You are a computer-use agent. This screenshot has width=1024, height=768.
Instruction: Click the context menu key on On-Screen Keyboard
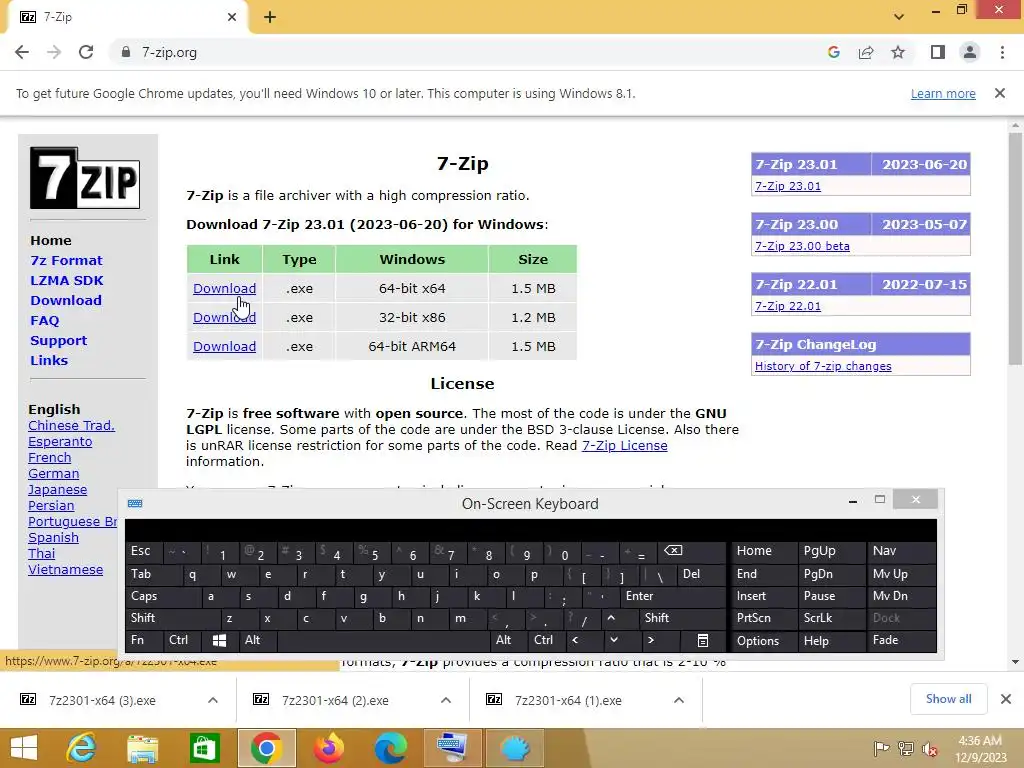coord(703,641)
